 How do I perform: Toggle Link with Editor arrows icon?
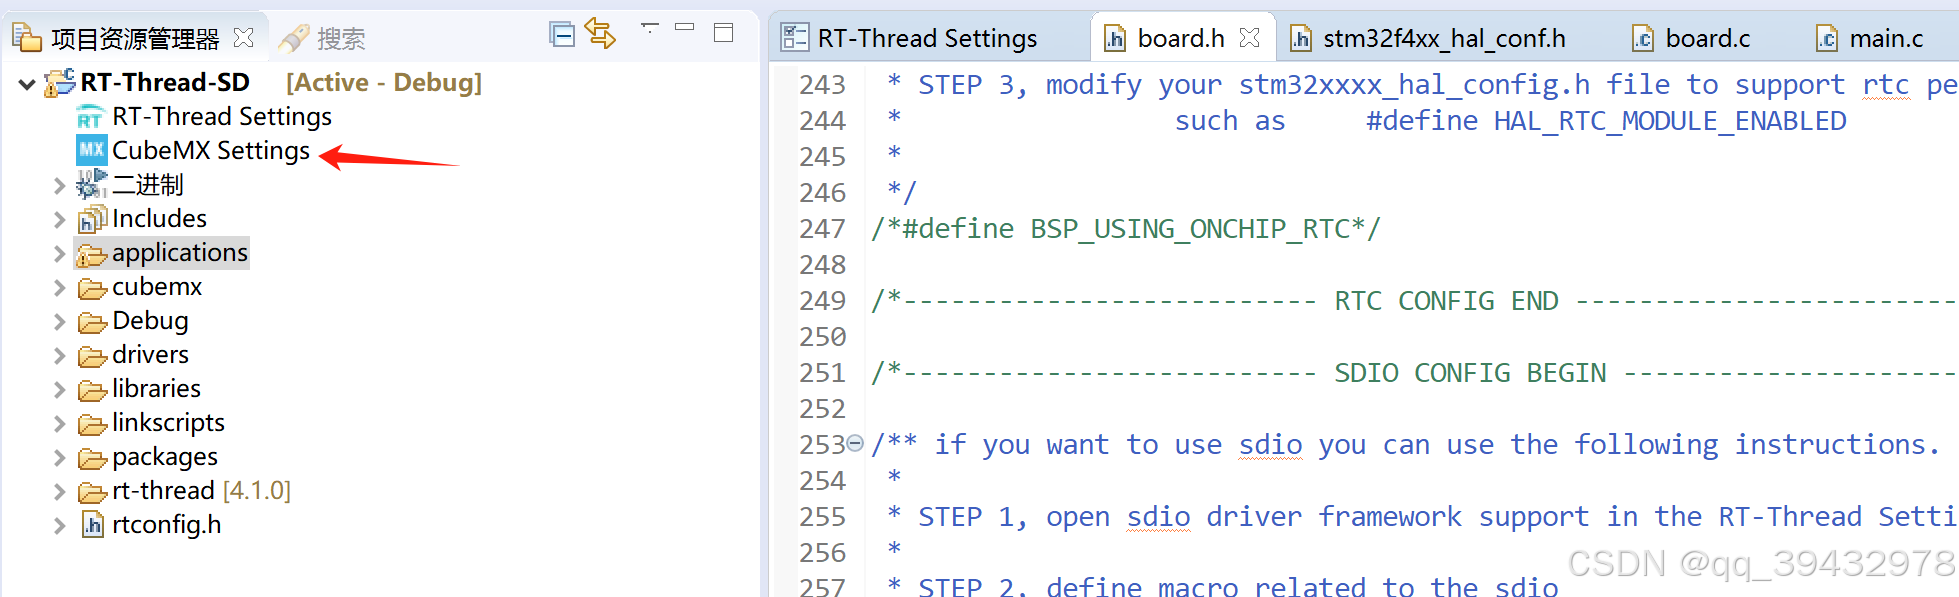point(600,33)
